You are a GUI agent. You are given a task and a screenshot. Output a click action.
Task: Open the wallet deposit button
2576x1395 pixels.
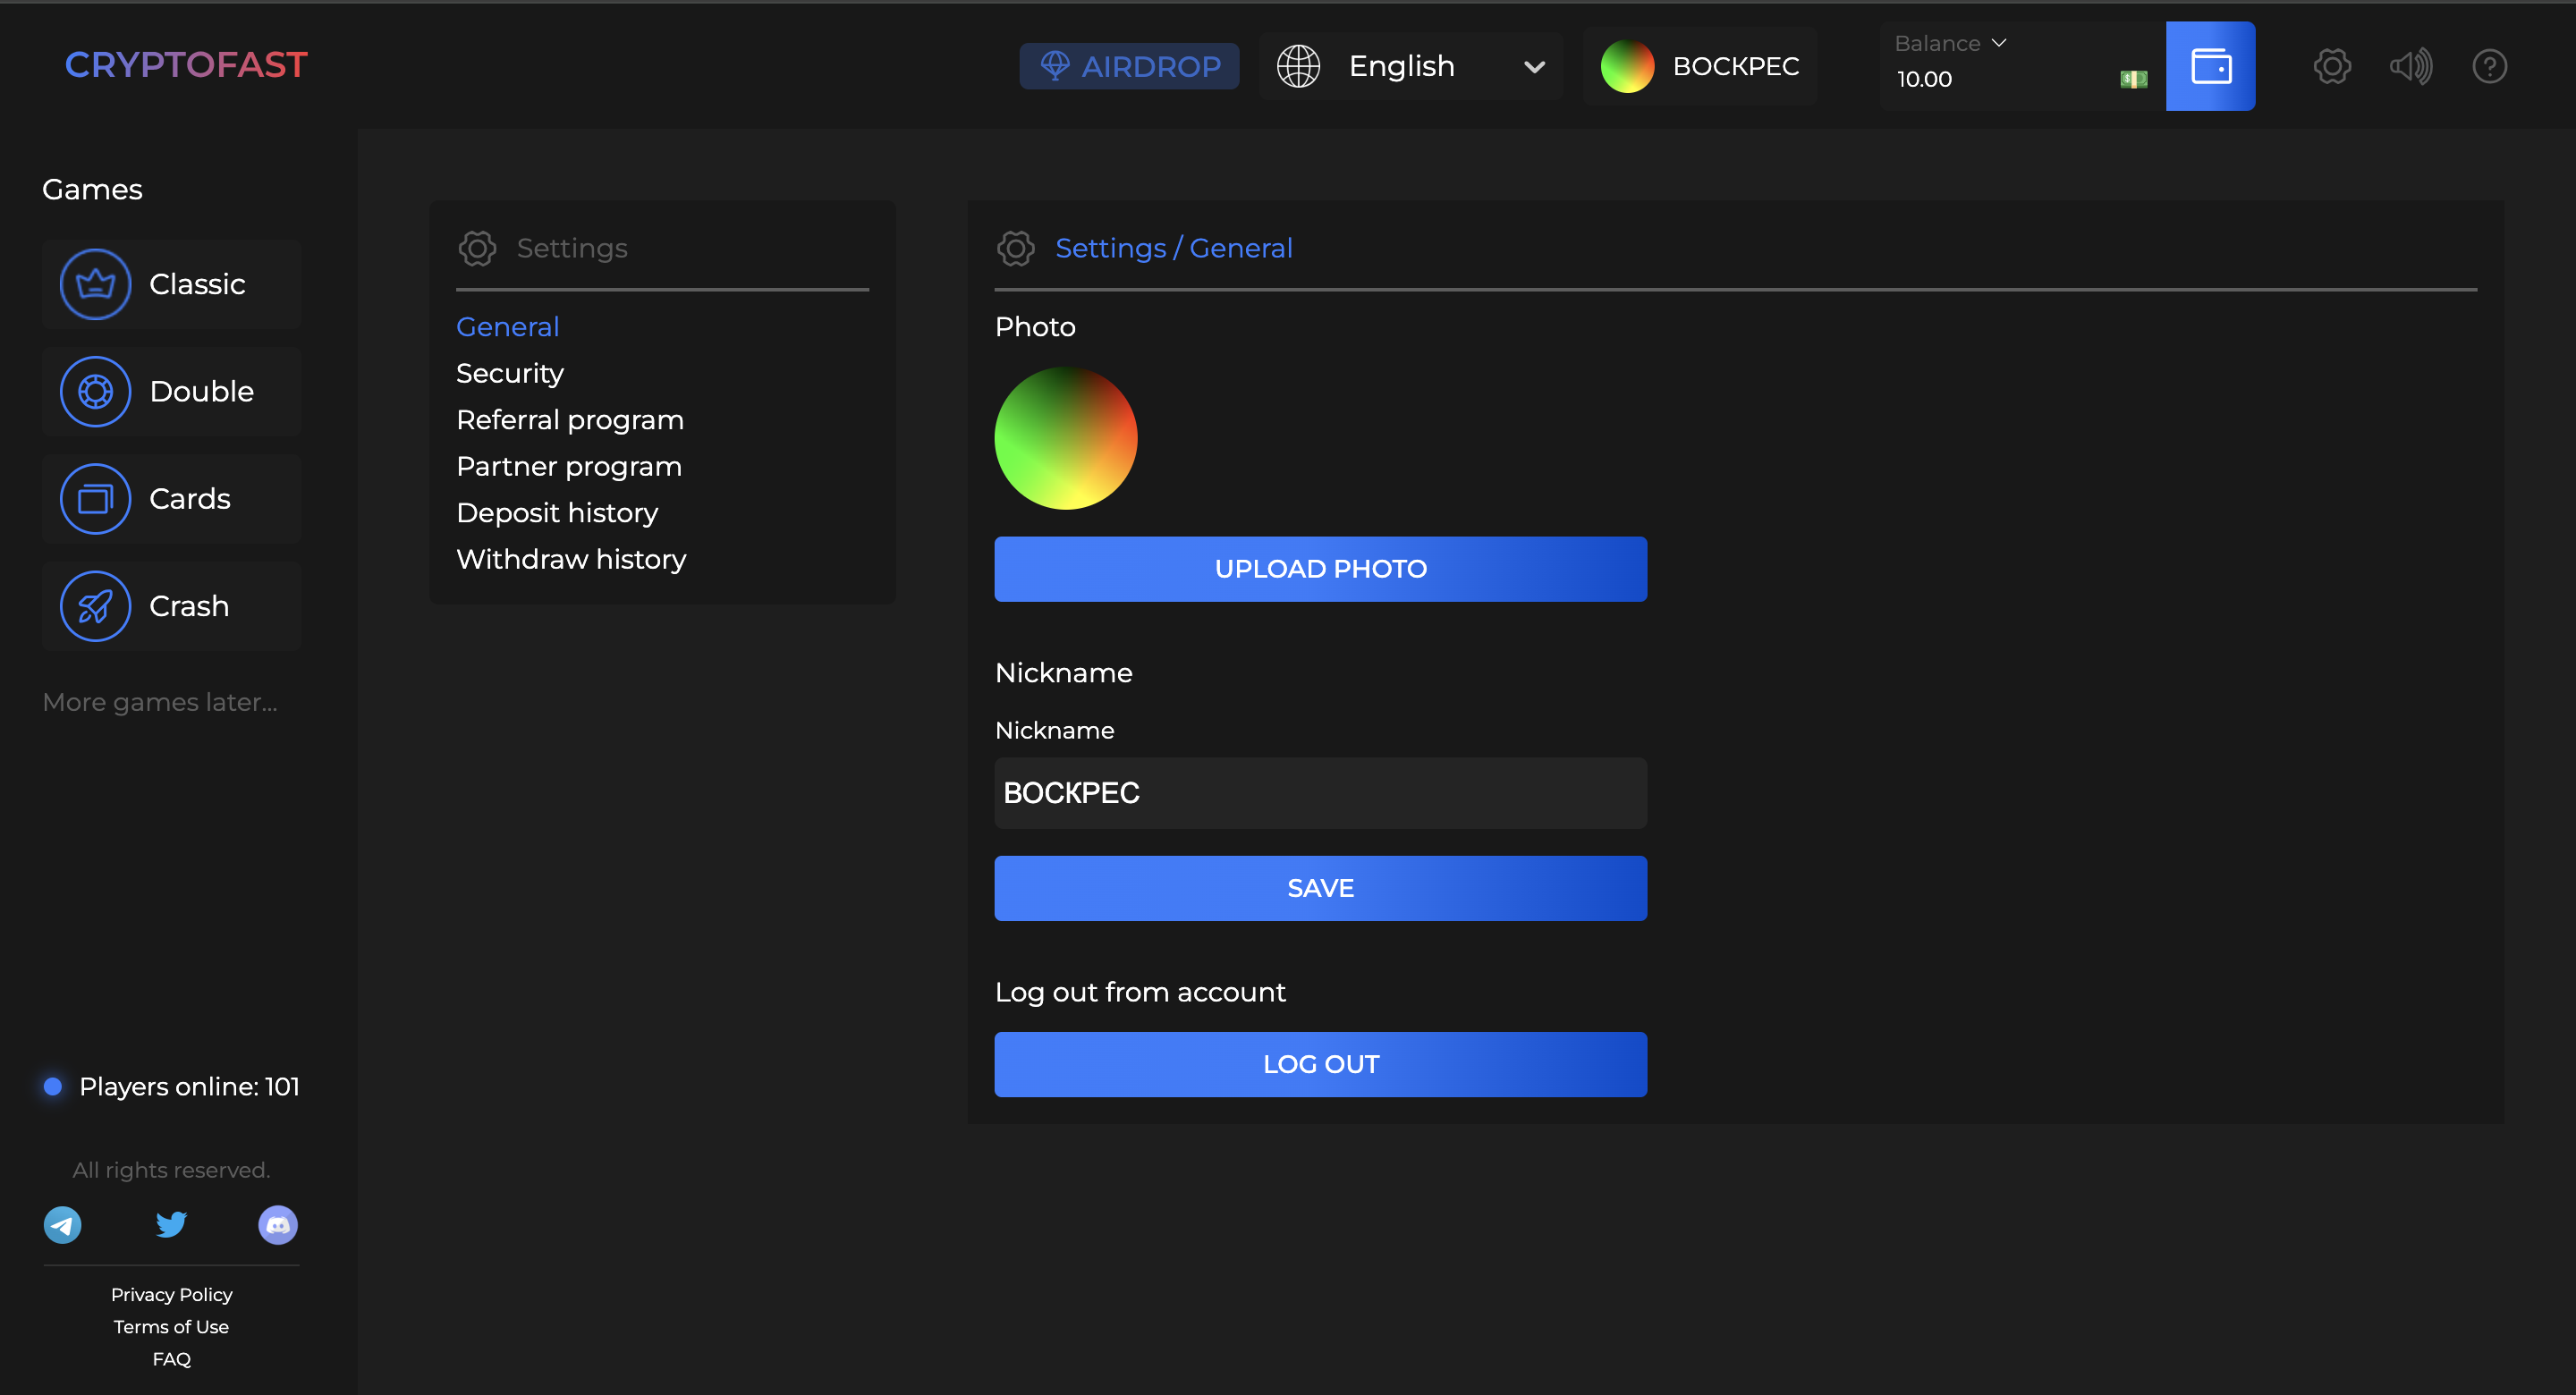click(x=2210, y=66)
